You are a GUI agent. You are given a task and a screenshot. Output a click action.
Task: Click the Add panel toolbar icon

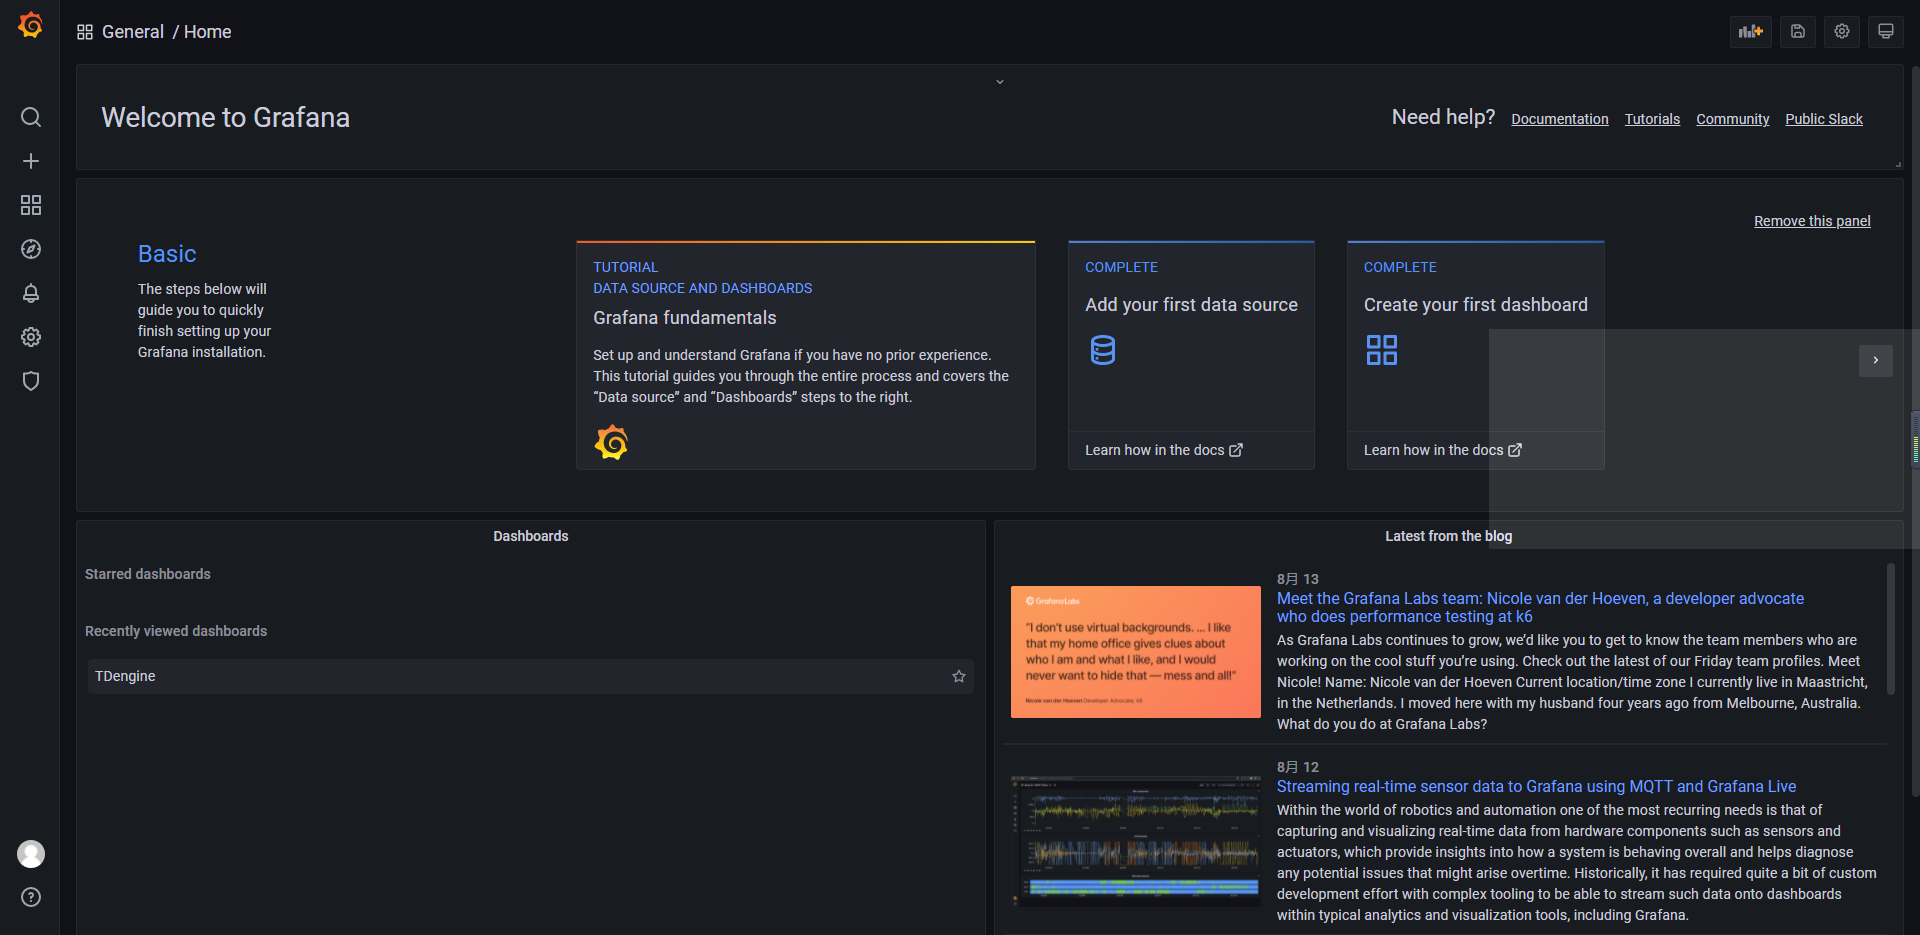pyautogui.click(x=1751, y=31)
